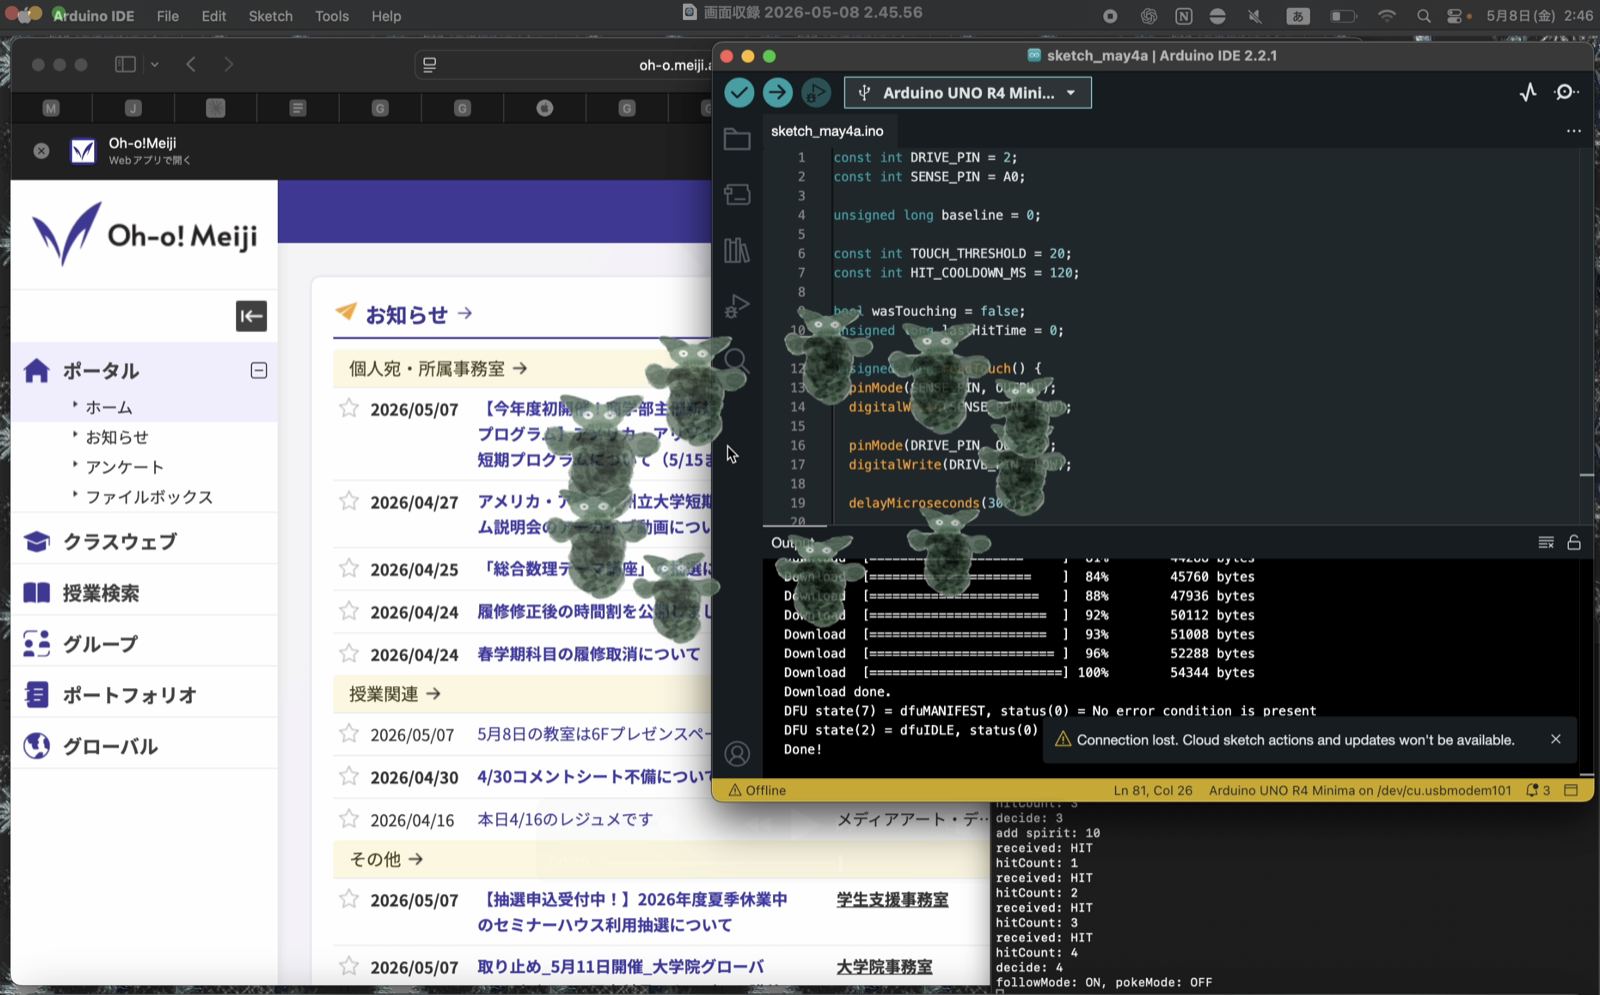Open the Serial Plotter icon in Arduino toolbar

pyautogui.click(x=1528, y=92)
